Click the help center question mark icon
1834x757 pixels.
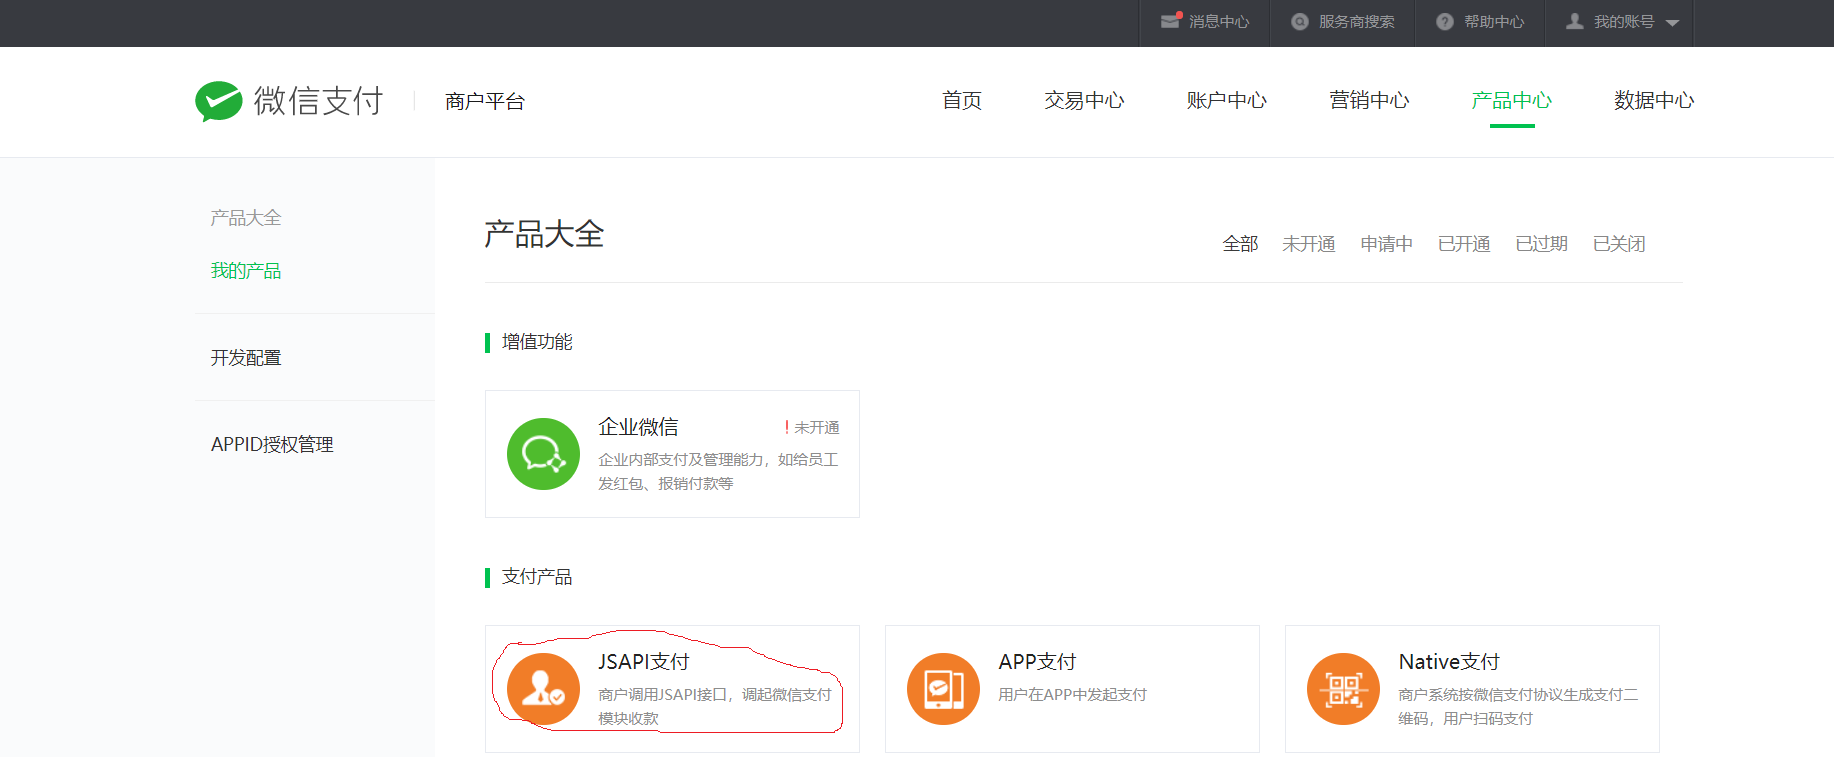[1445, 21]
